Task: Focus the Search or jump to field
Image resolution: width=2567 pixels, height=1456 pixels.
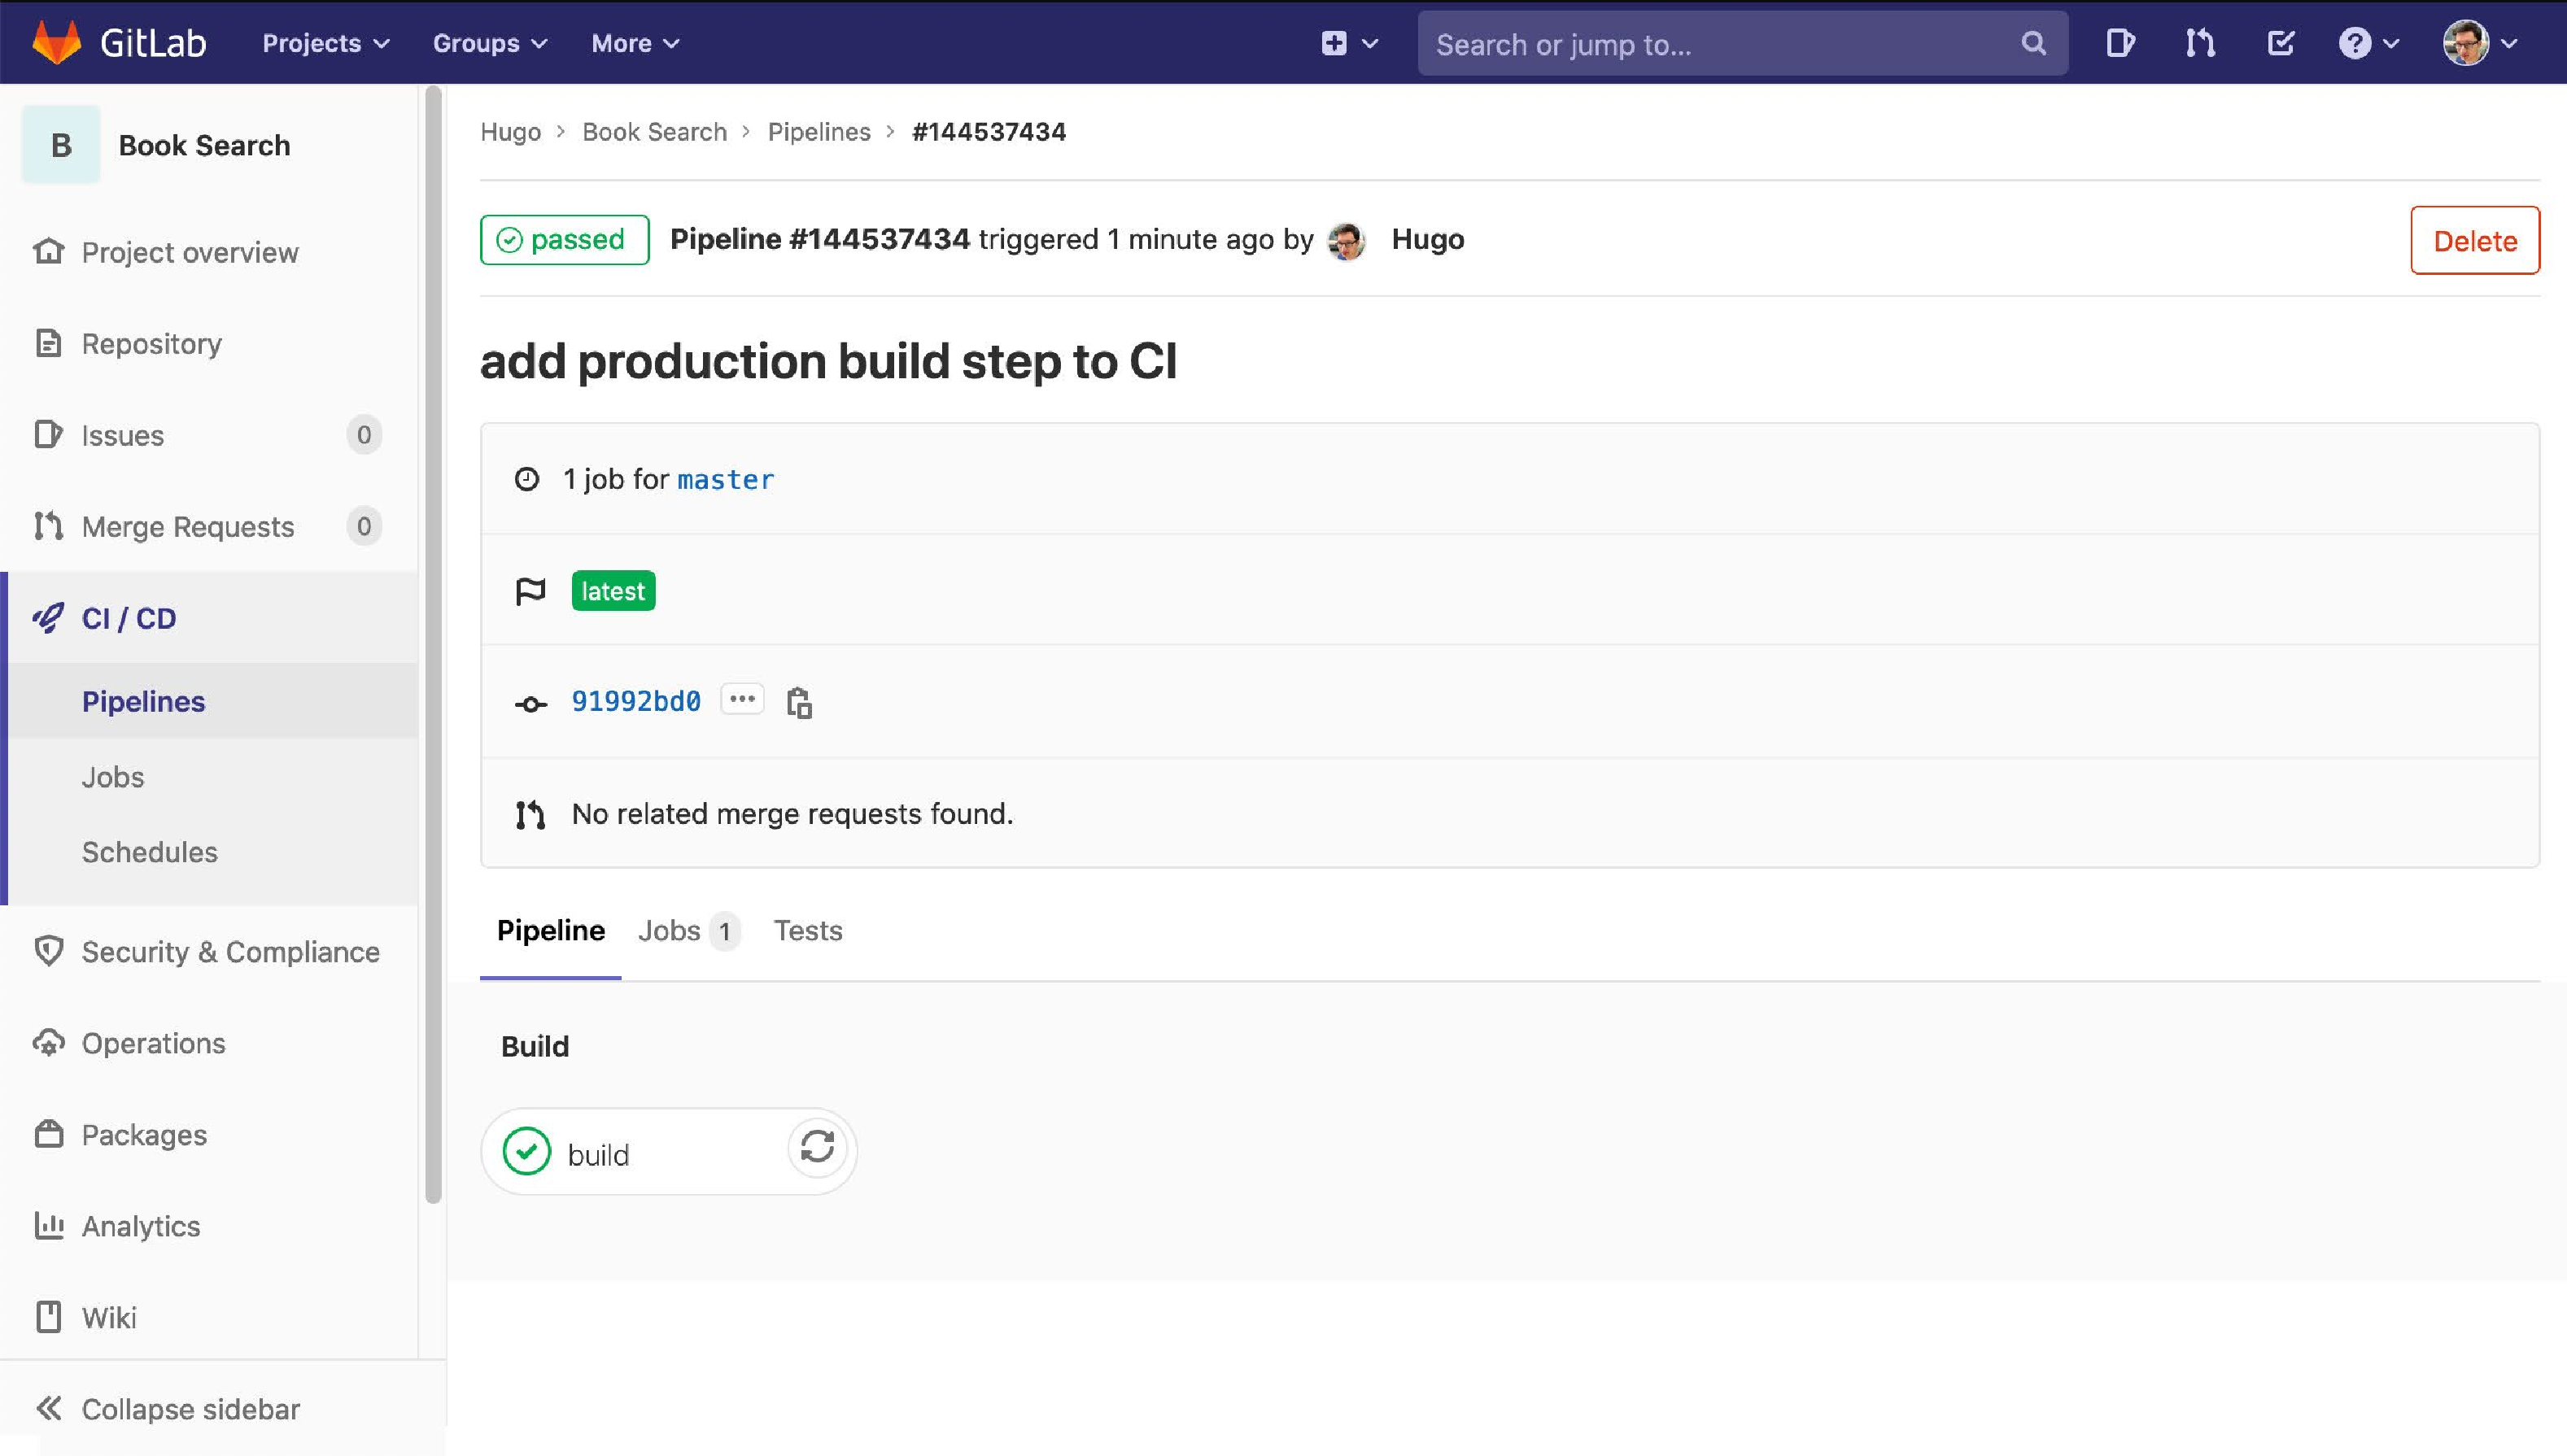Action: (x=1742, y=43)
